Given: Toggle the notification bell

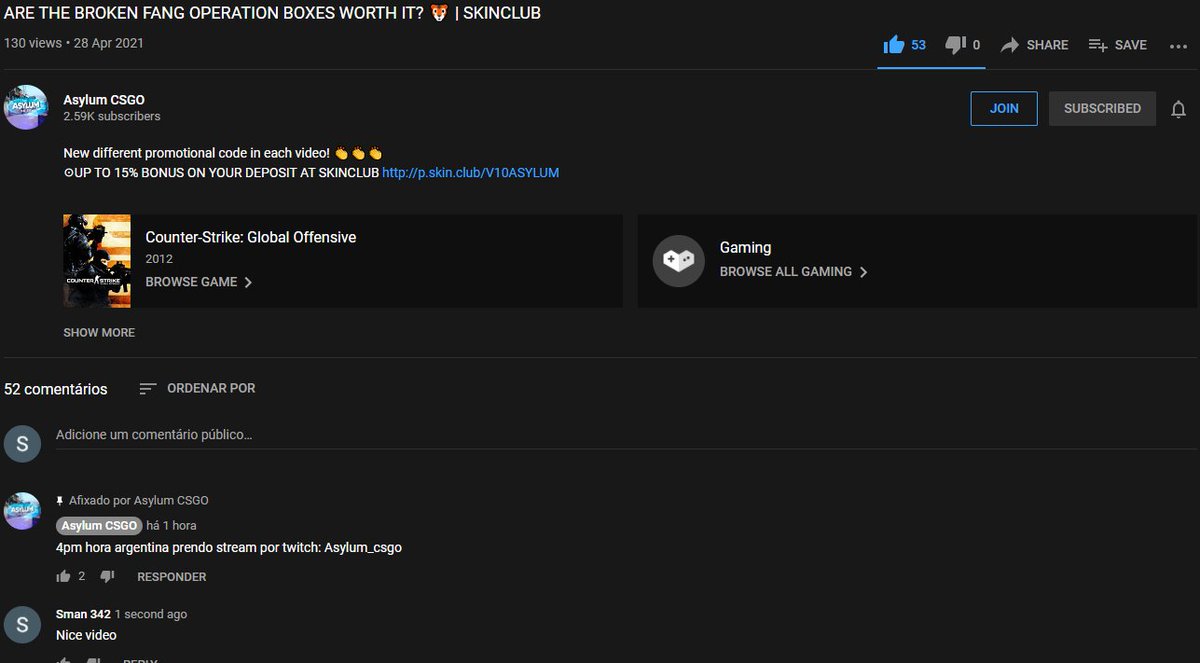Looking at the screenshot, I should (x=1178, y=109).
